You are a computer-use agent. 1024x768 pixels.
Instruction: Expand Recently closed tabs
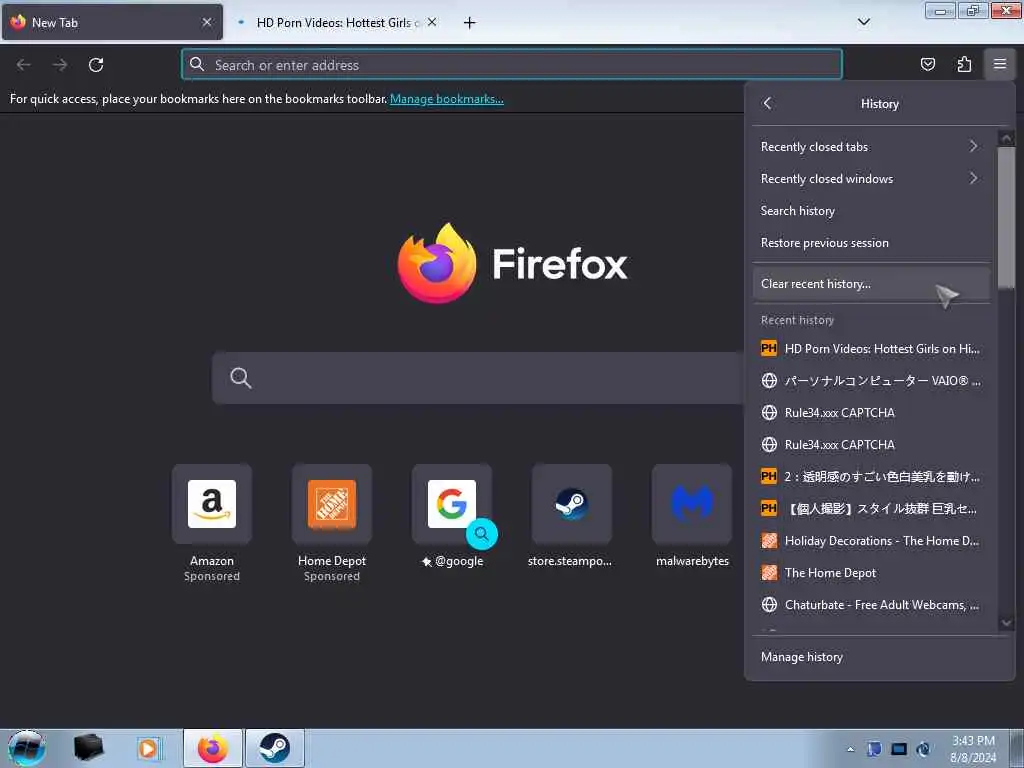point(871,146)
